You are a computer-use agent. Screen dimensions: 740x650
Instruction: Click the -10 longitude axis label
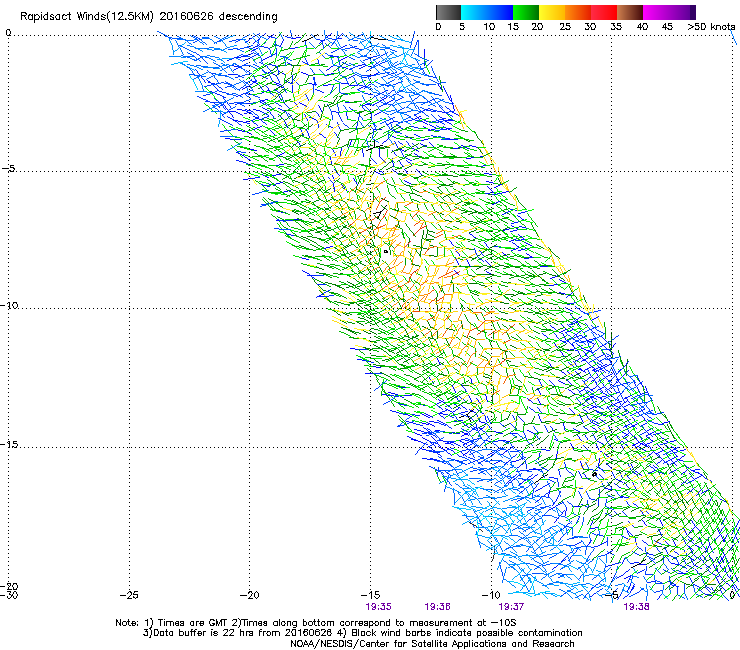click(491, 595)
